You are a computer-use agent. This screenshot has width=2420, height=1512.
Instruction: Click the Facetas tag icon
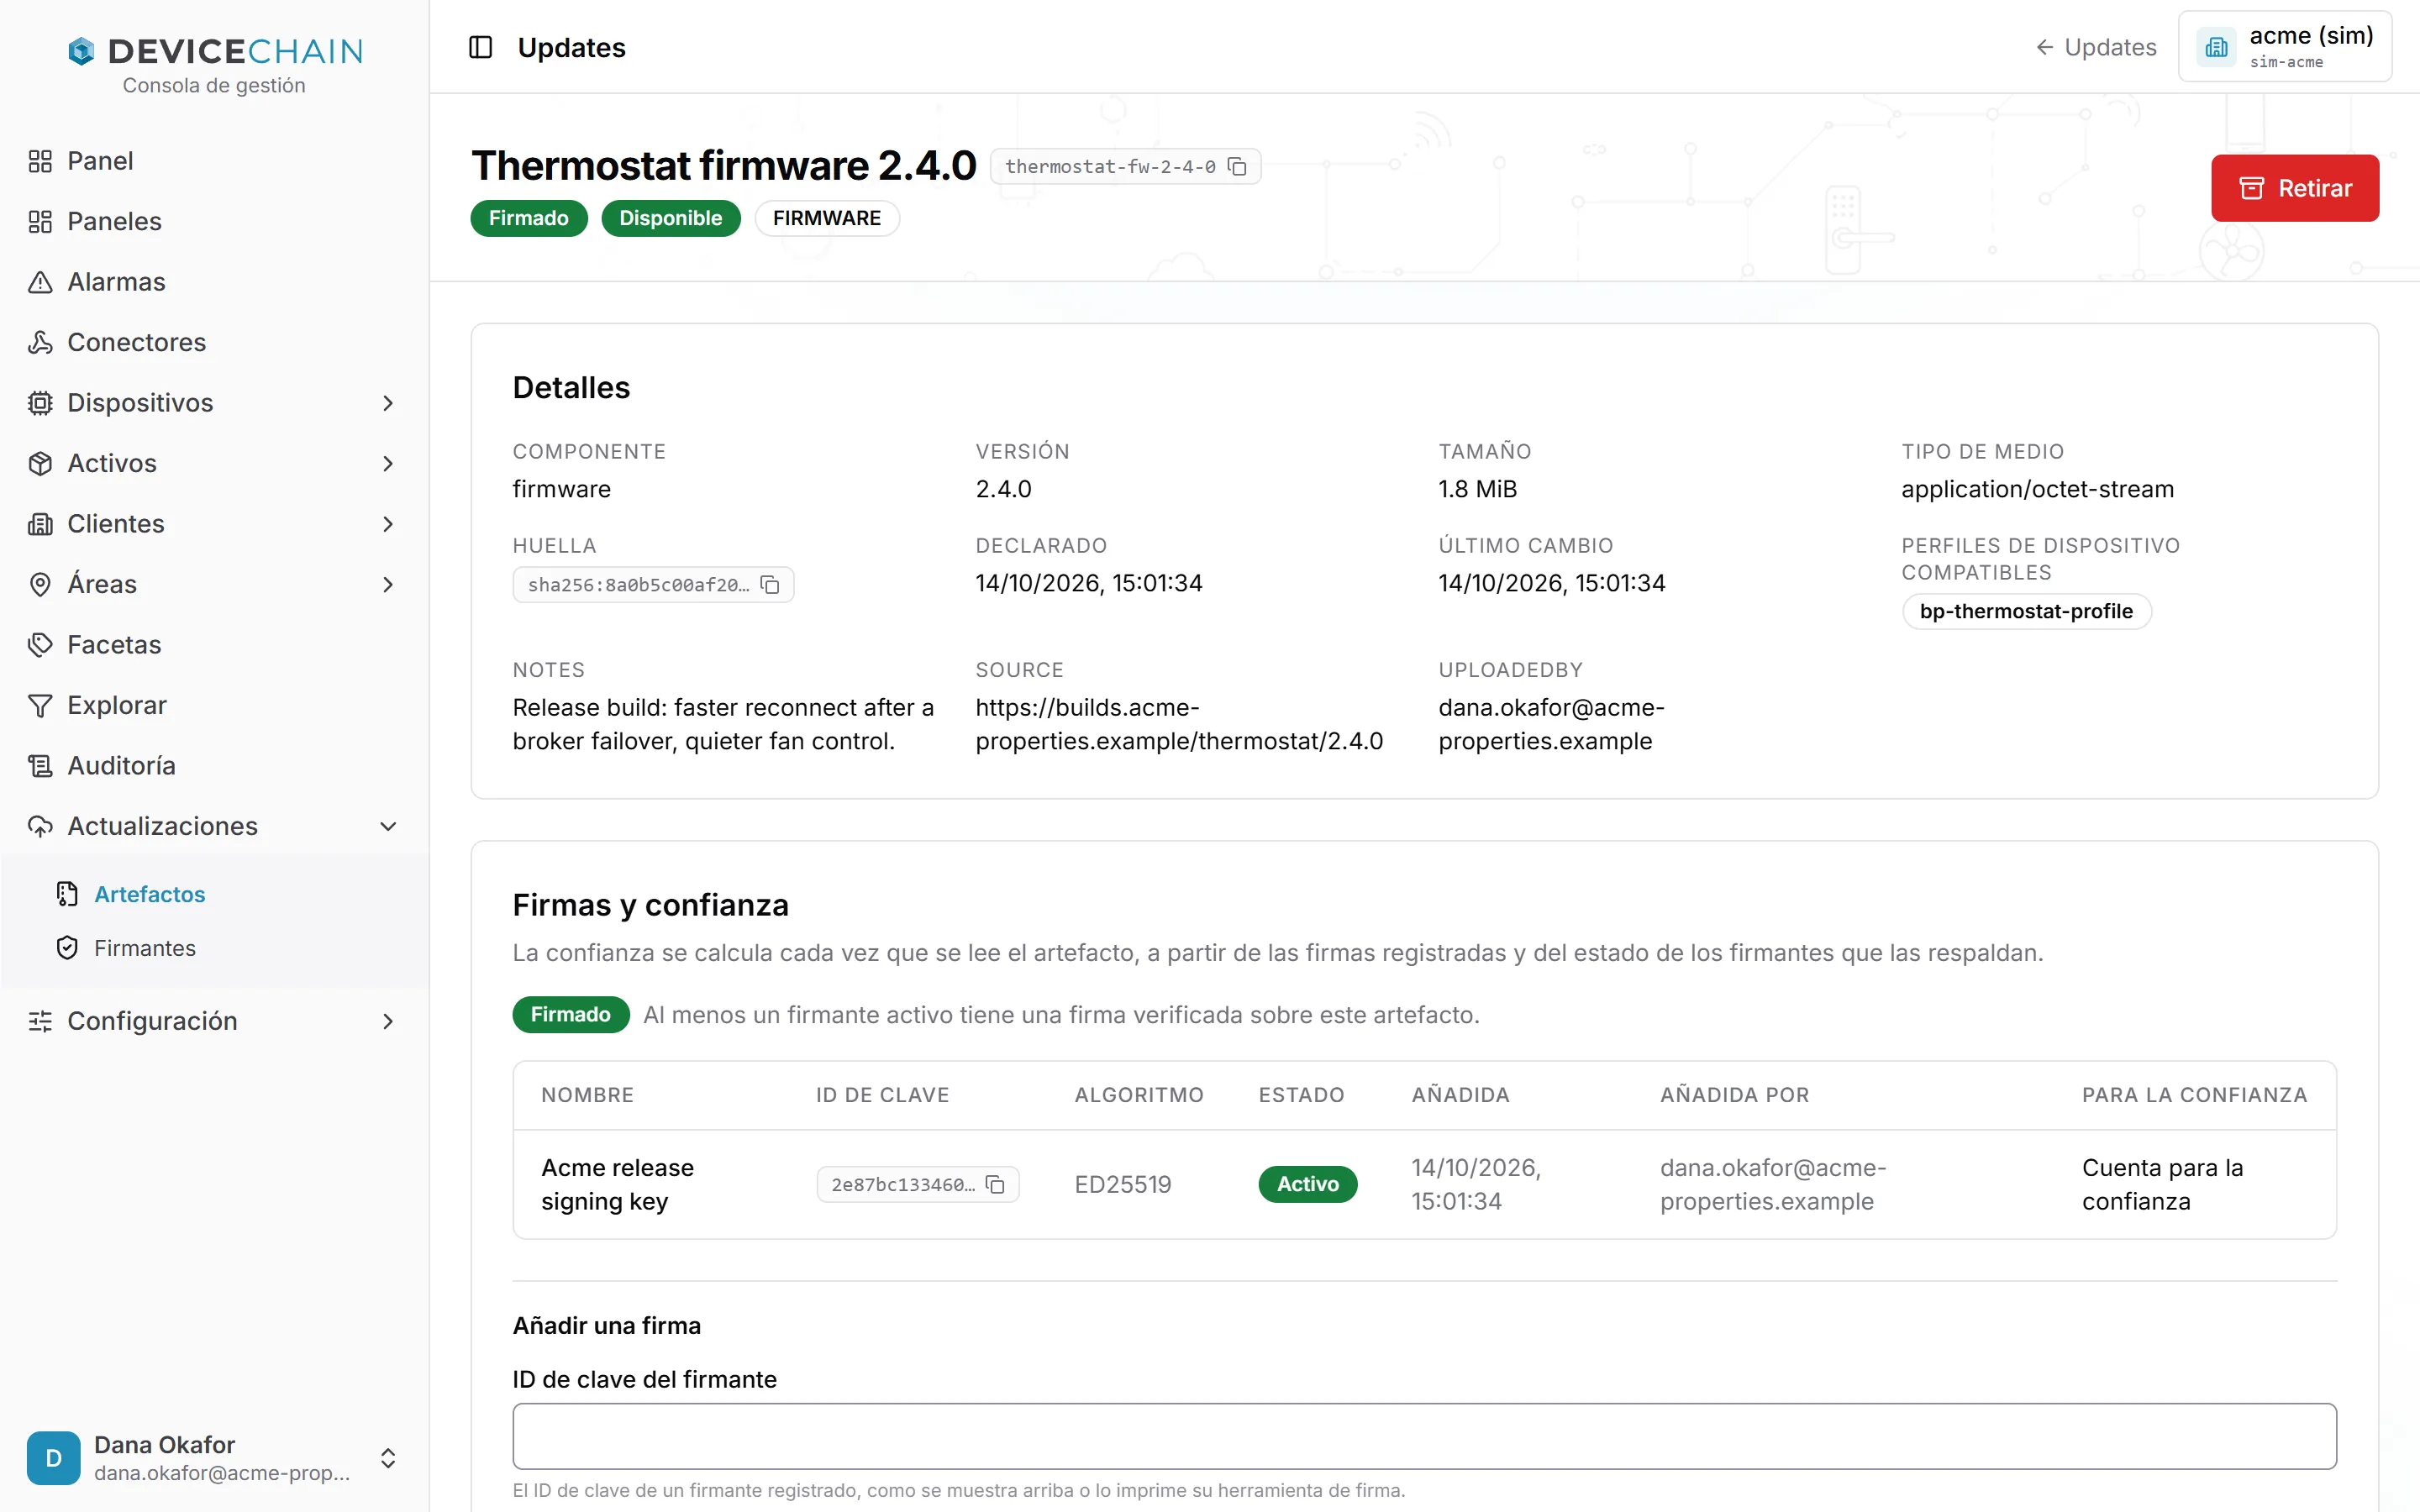point(40,645)
